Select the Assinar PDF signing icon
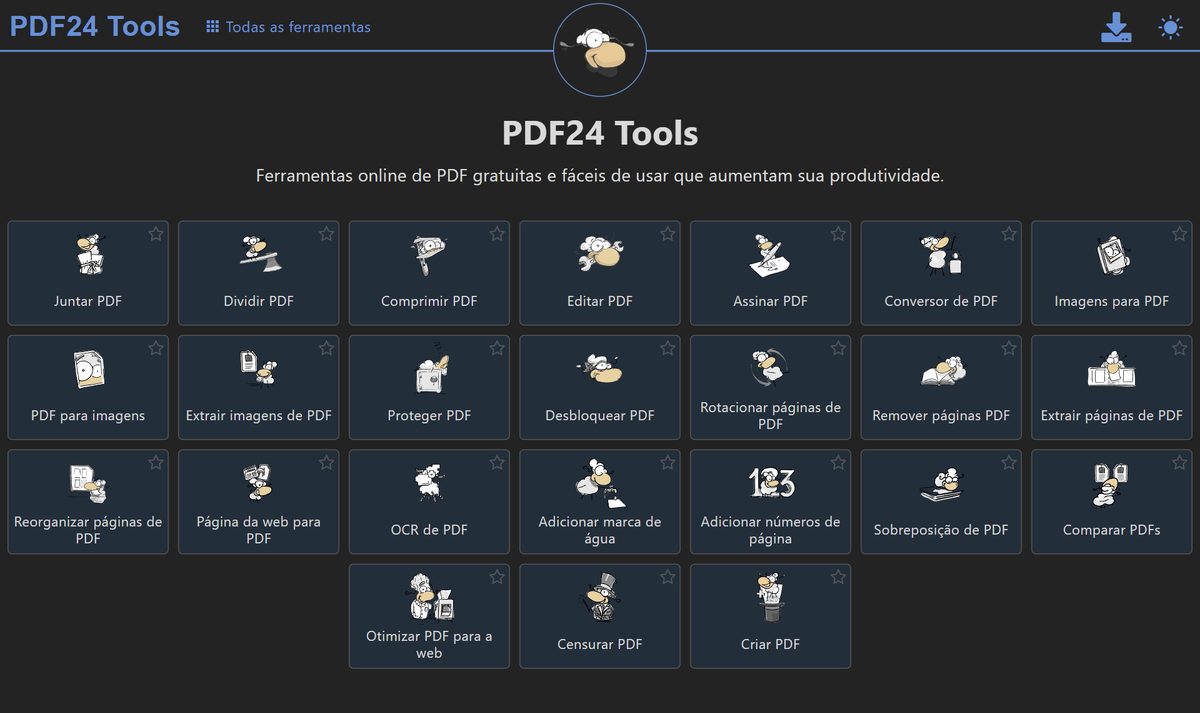The width and height of the screenshot is (1200, 713). coord(770,256)
